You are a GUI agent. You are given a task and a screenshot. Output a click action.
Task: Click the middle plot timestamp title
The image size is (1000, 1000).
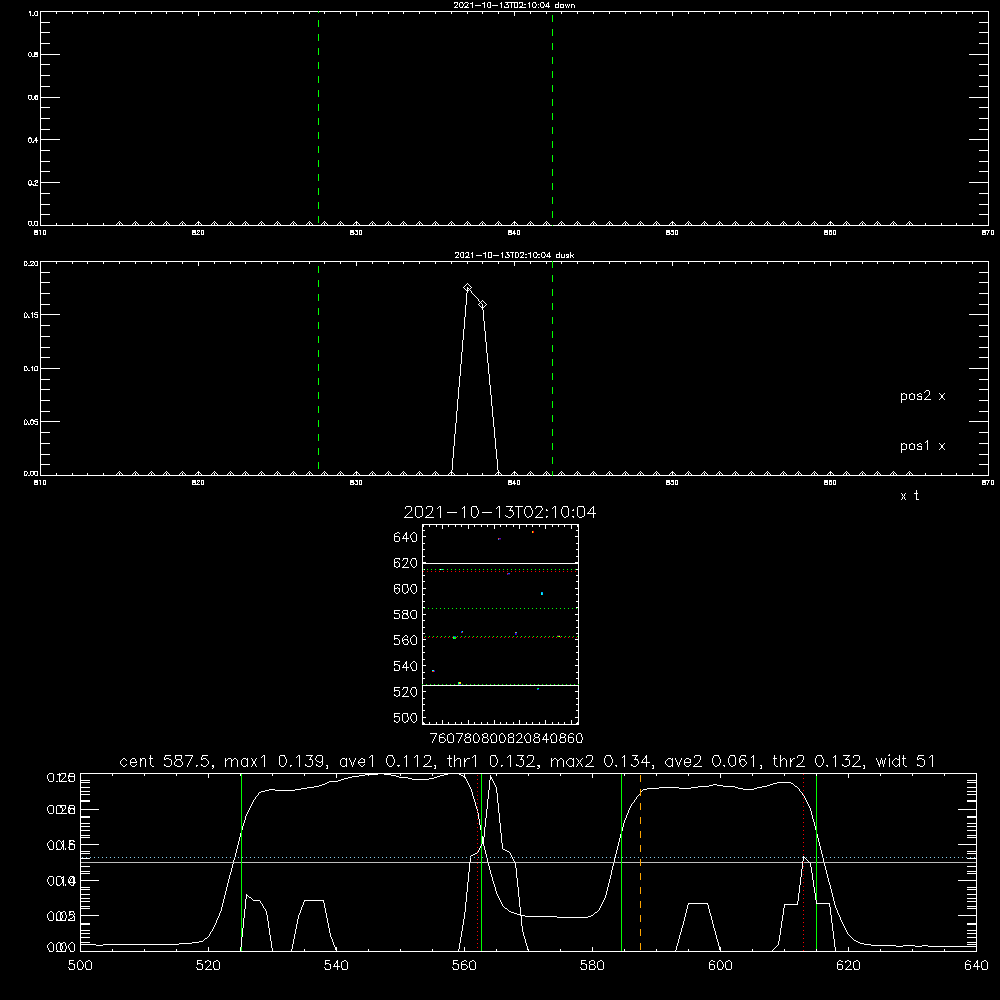point(500,512)
